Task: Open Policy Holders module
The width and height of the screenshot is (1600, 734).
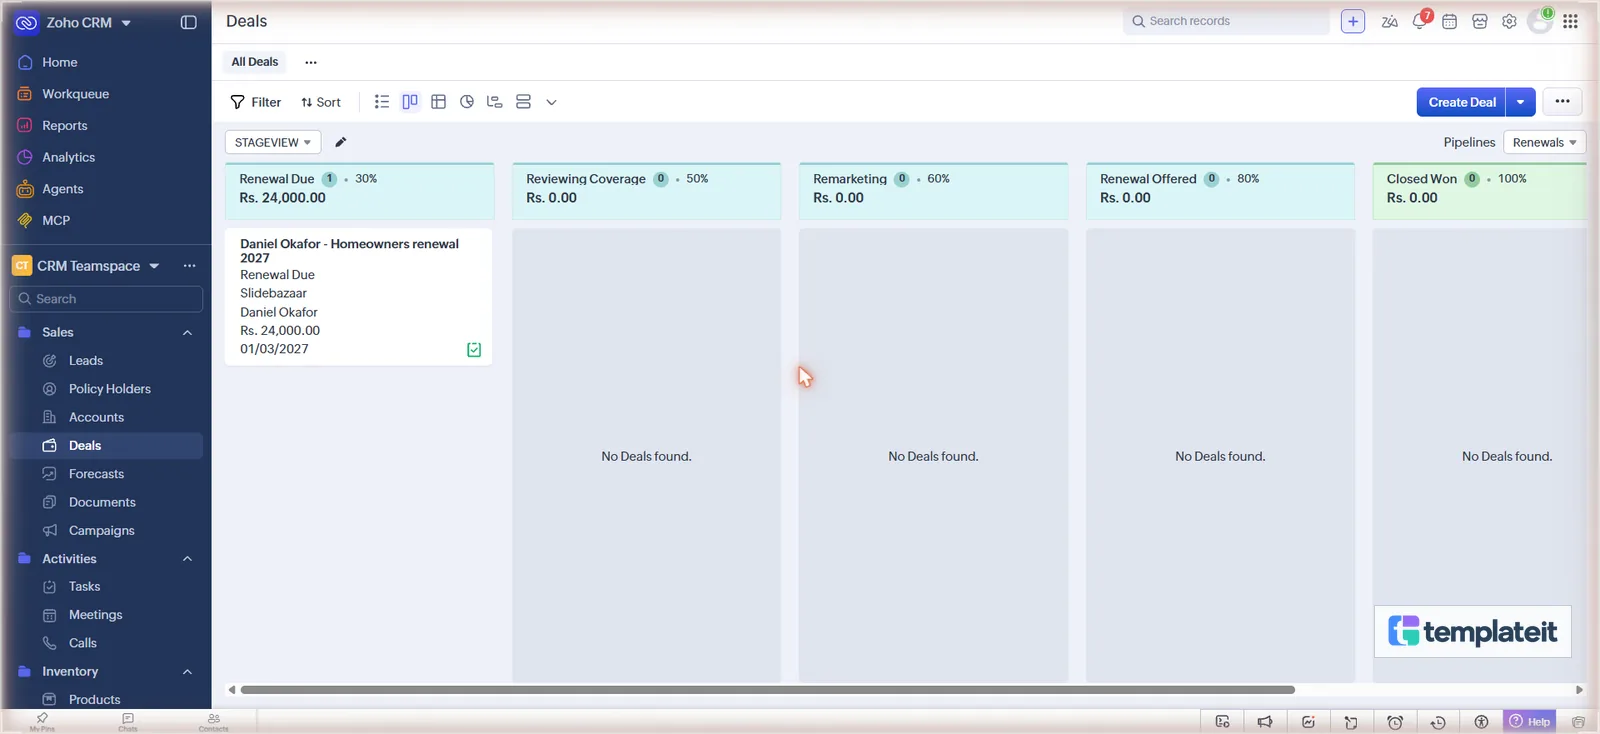Action: tap(110, 389)
